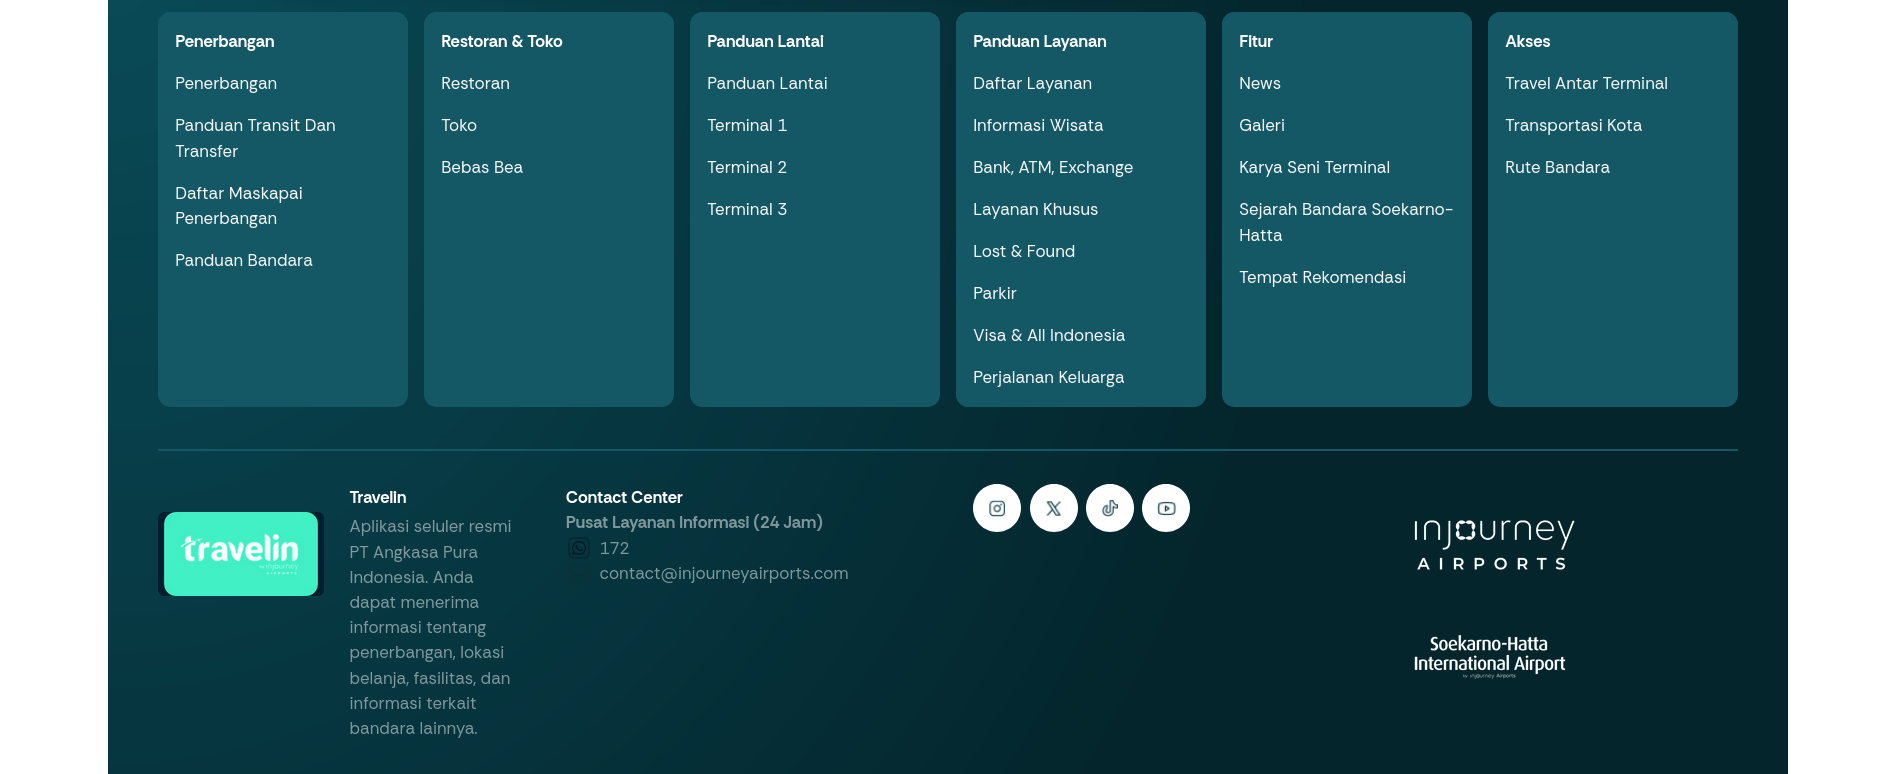The image size is (1884, 774).
Task: Select Visa & All Indonesia link
Action: (x=1048, y=336)
